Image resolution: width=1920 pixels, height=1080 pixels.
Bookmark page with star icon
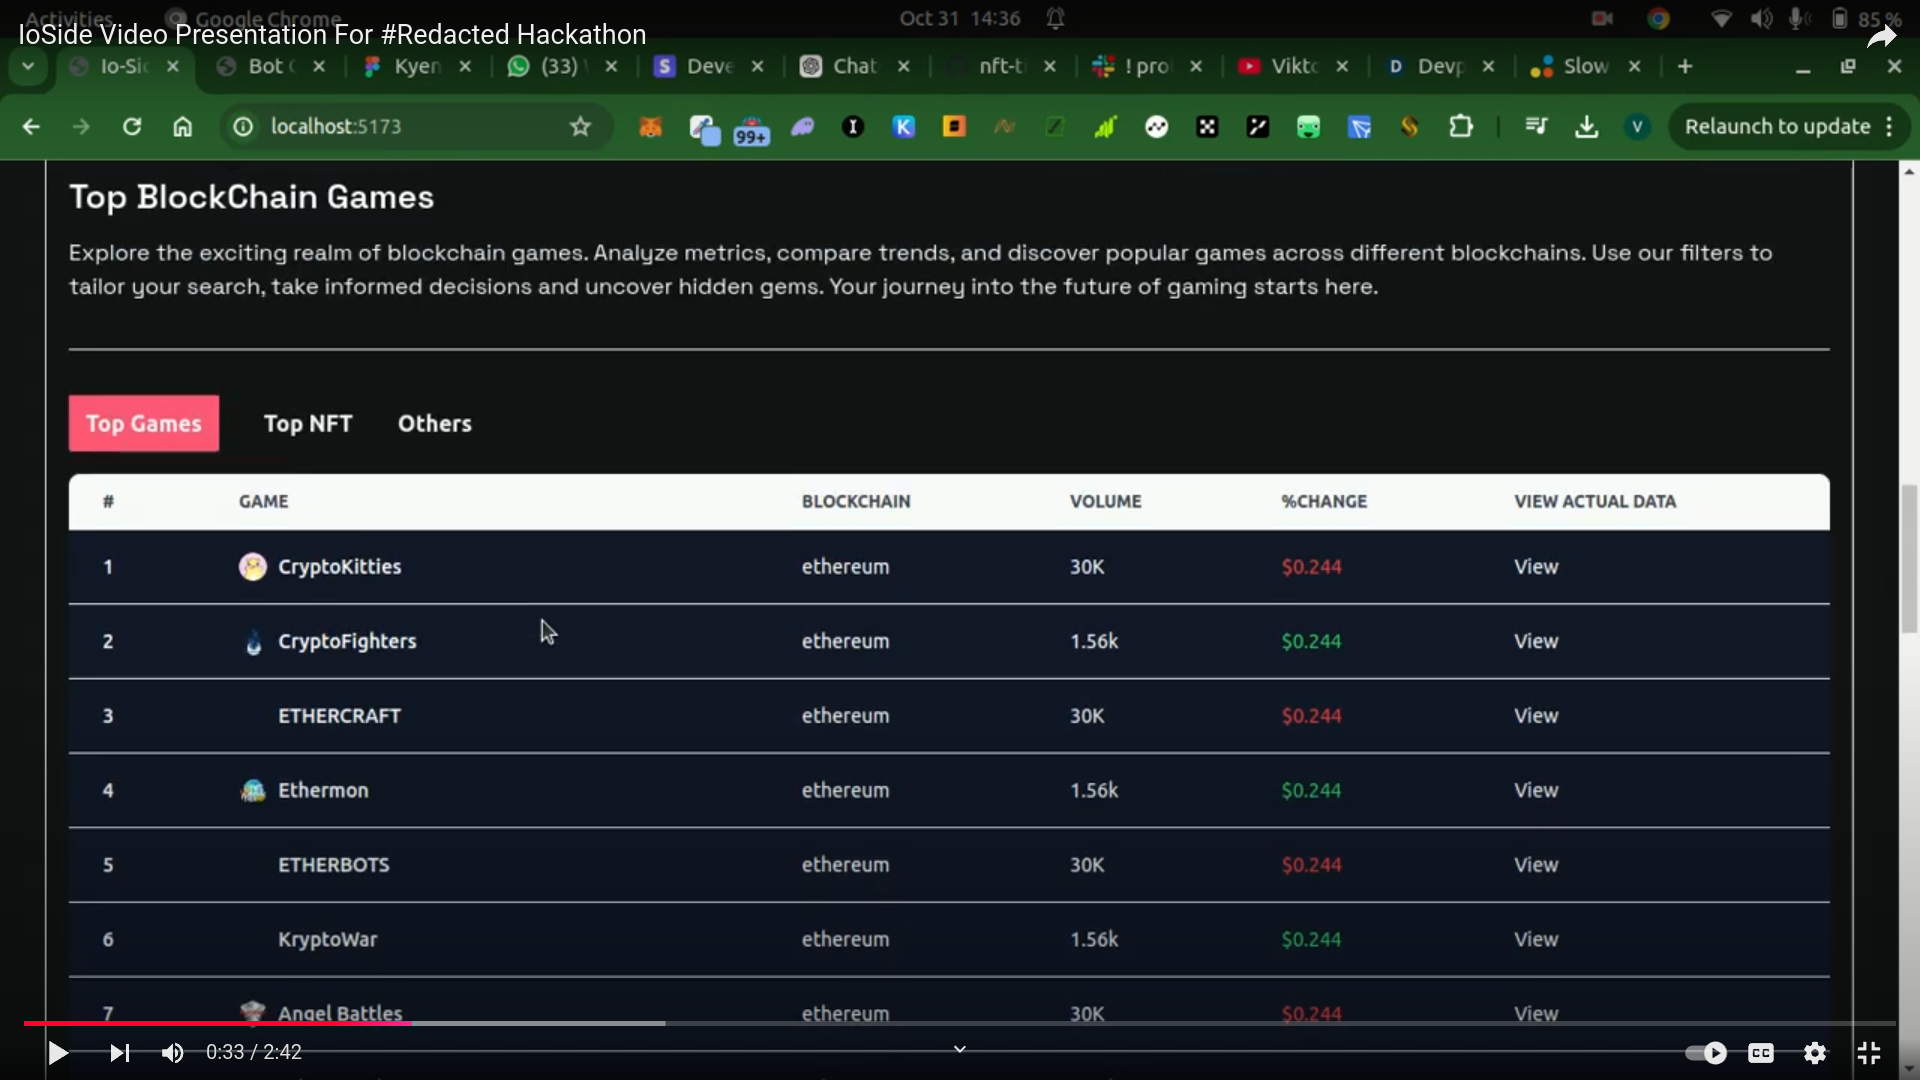coord(580,127)
